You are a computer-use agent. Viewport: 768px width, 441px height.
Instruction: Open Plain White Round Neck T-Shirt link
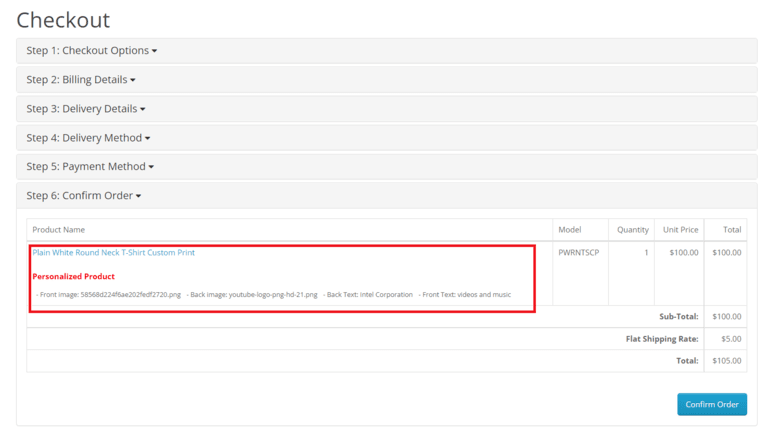coord(113,253)
